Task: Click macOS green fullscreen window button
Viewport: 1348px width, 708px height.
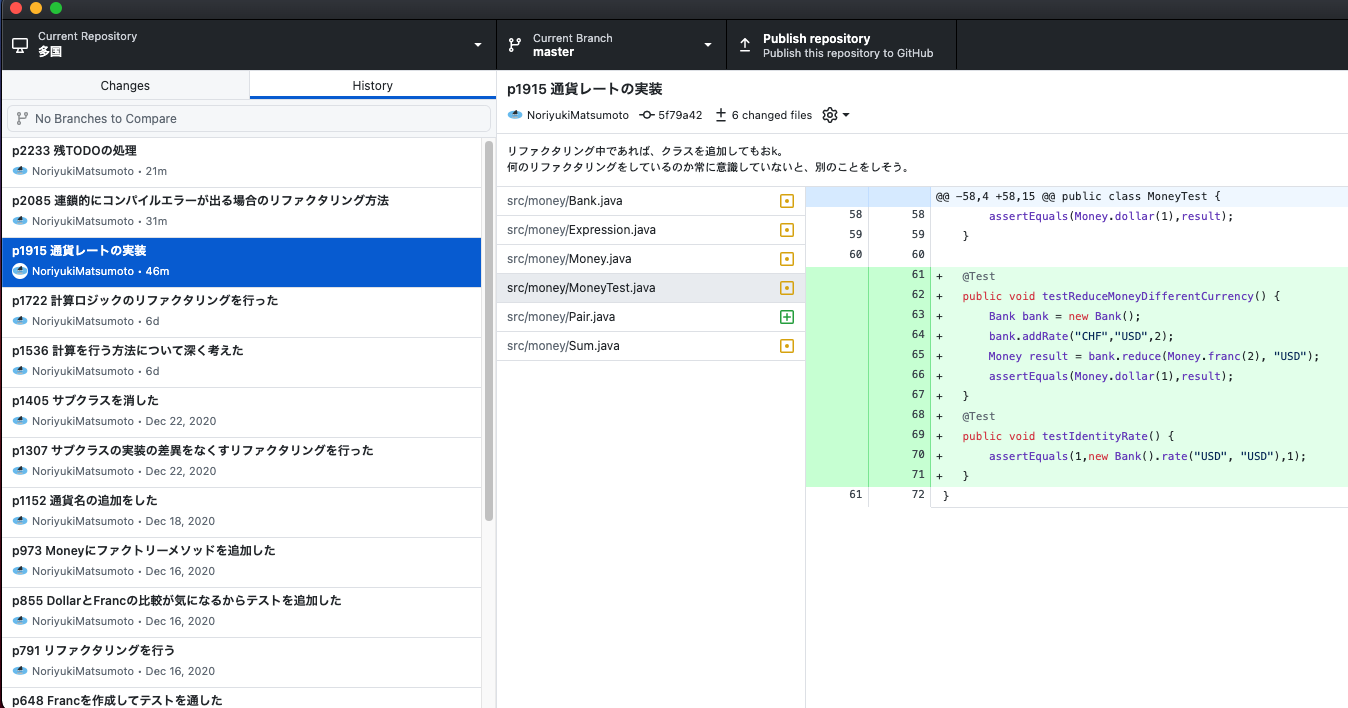Action: [56, 8]
